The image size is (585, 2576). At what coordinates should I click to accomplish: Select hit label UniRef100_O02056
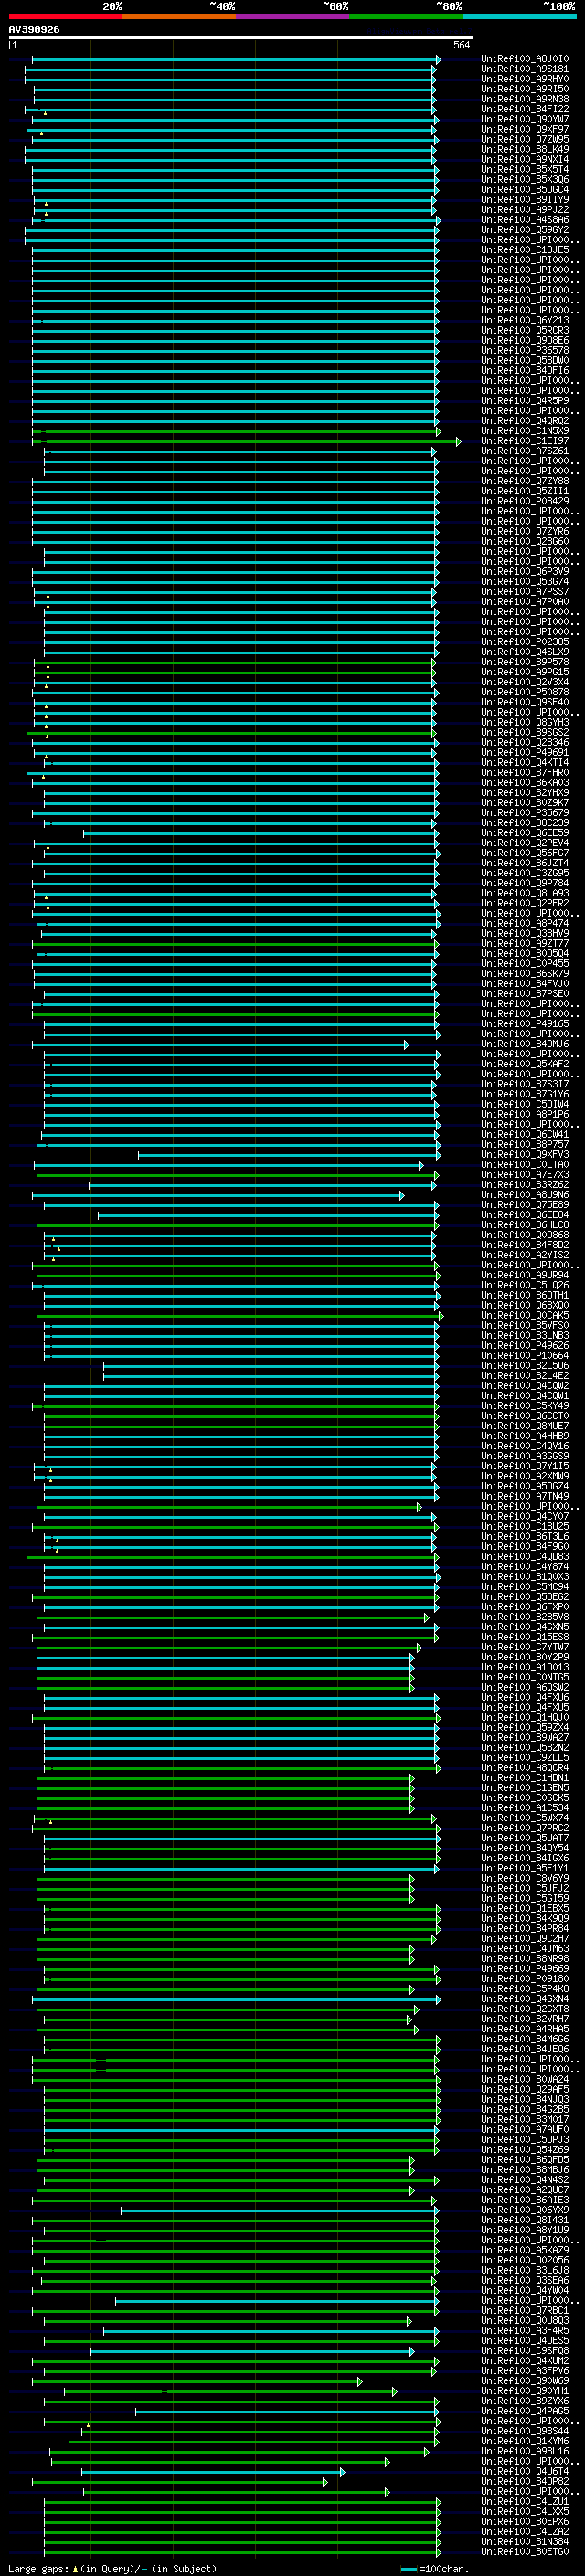[x=525, y=2260]
